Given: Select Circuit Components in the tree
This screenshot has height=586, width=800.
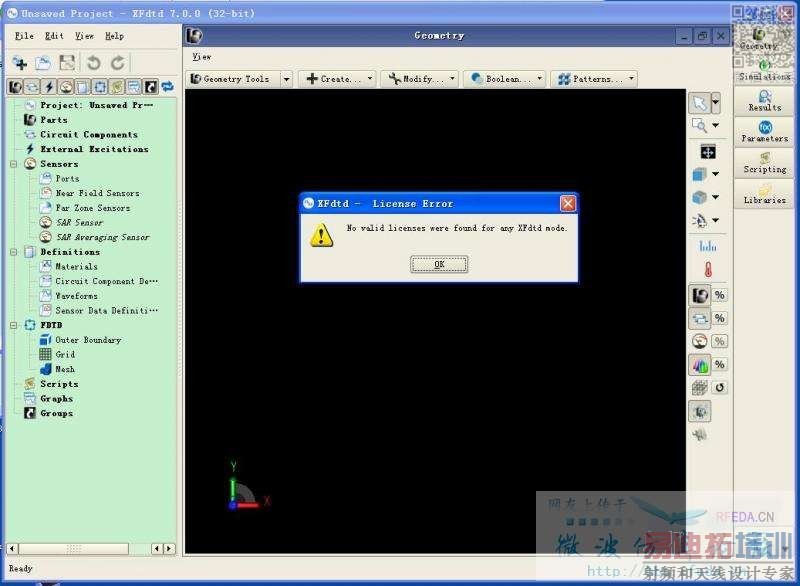Looking at the screenshot, I should pyautogui.click(x=89, y=135).
